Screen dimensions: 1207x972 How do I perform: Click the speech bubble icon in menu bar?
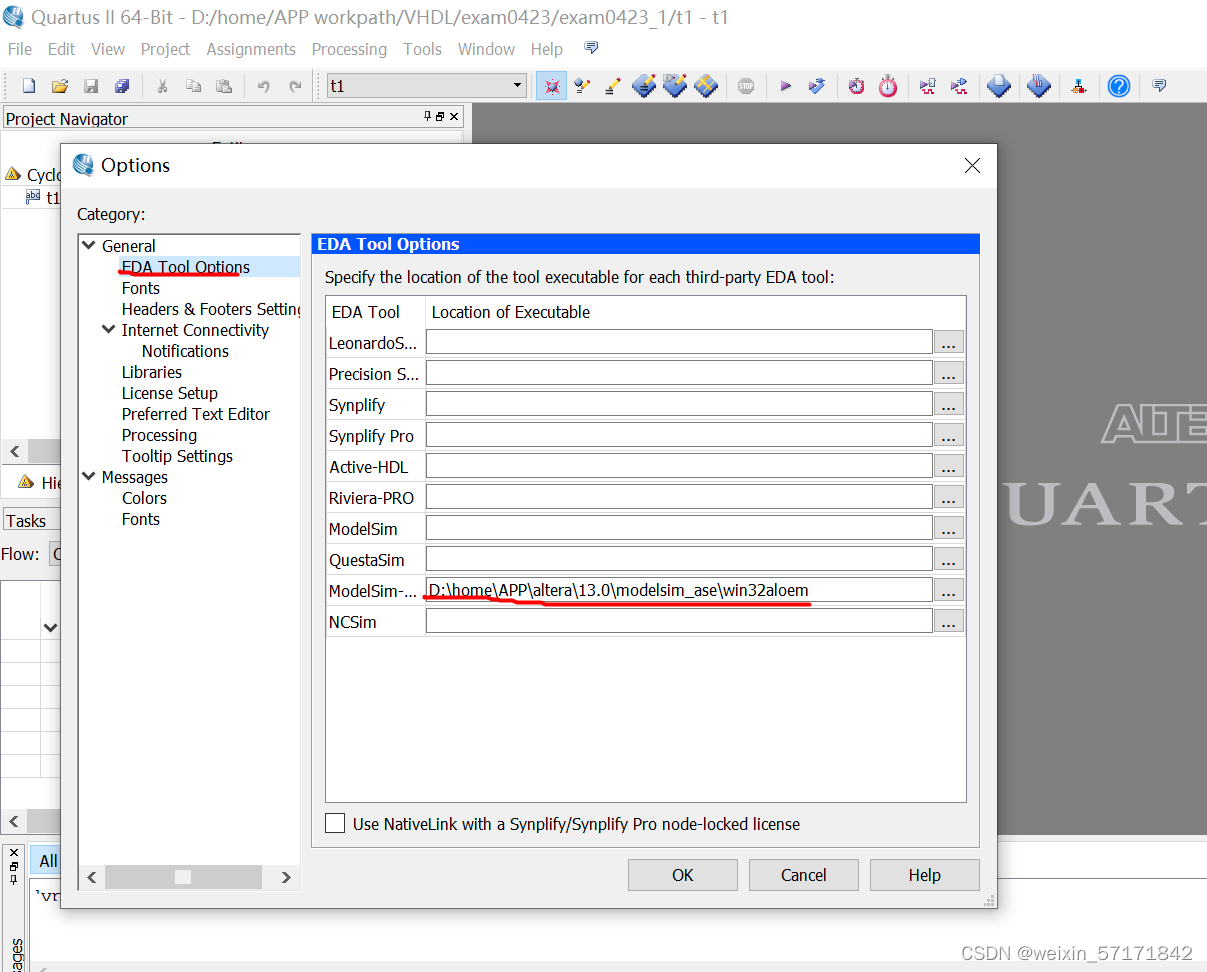point(591,48)
